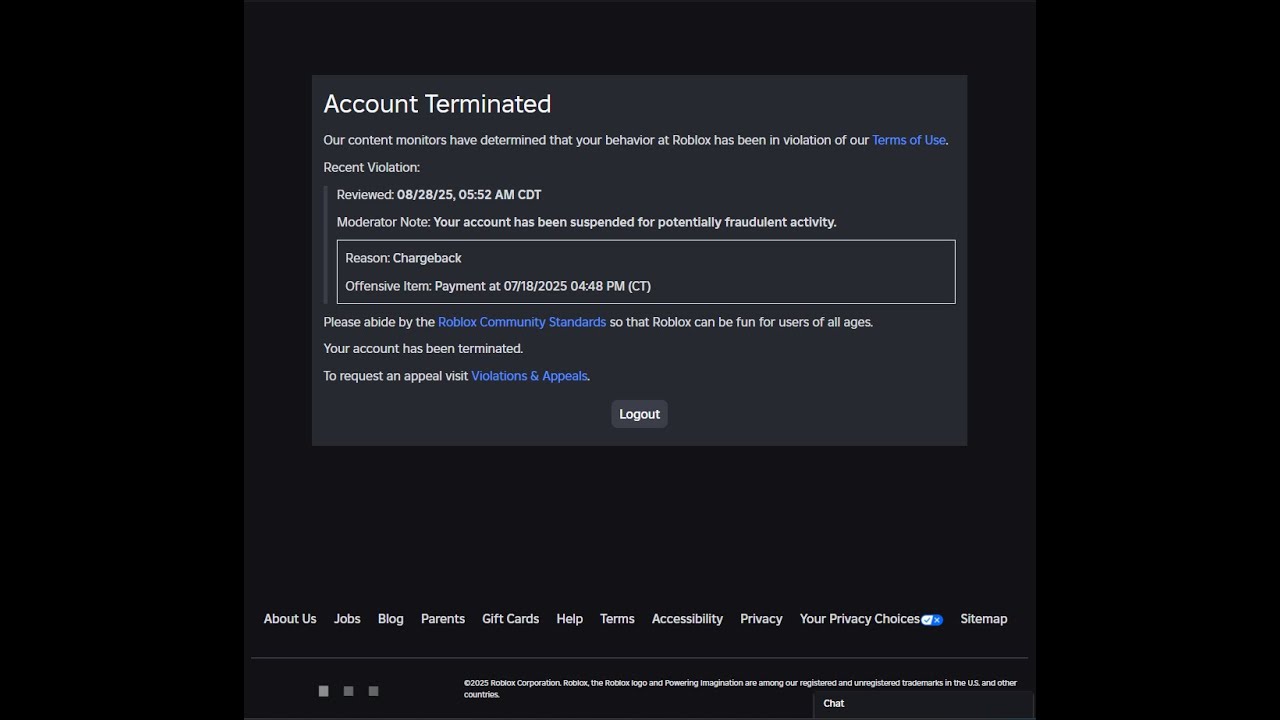1280x720 pixels.
Task: Click the Logout button
Action: pyautogui.click(x=639, y=414)
